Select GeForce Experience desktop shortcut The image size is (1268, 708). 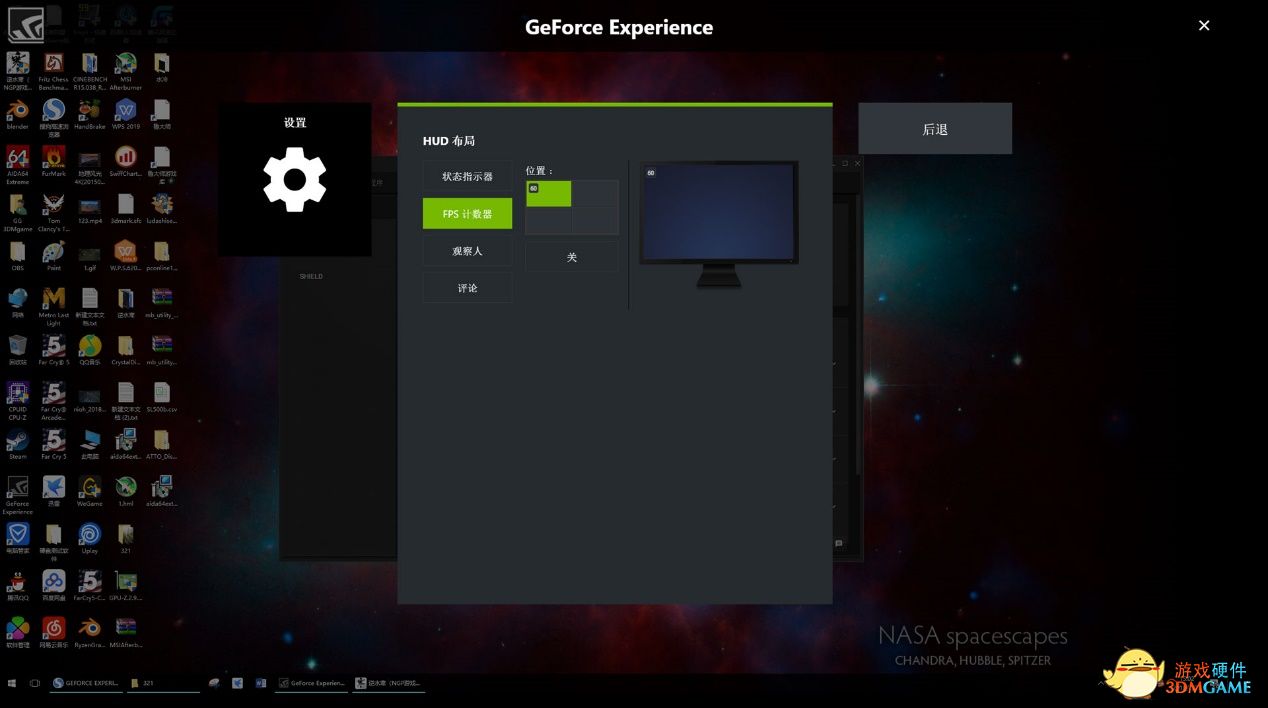pyautogui.click(x=18, y=496)
